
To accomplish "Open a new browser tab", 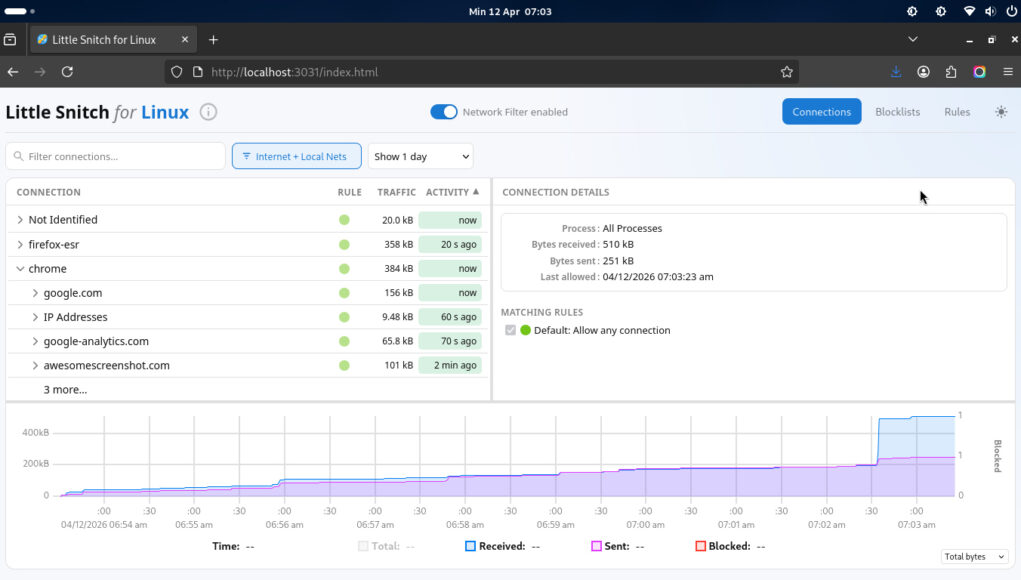I will 213,40.
